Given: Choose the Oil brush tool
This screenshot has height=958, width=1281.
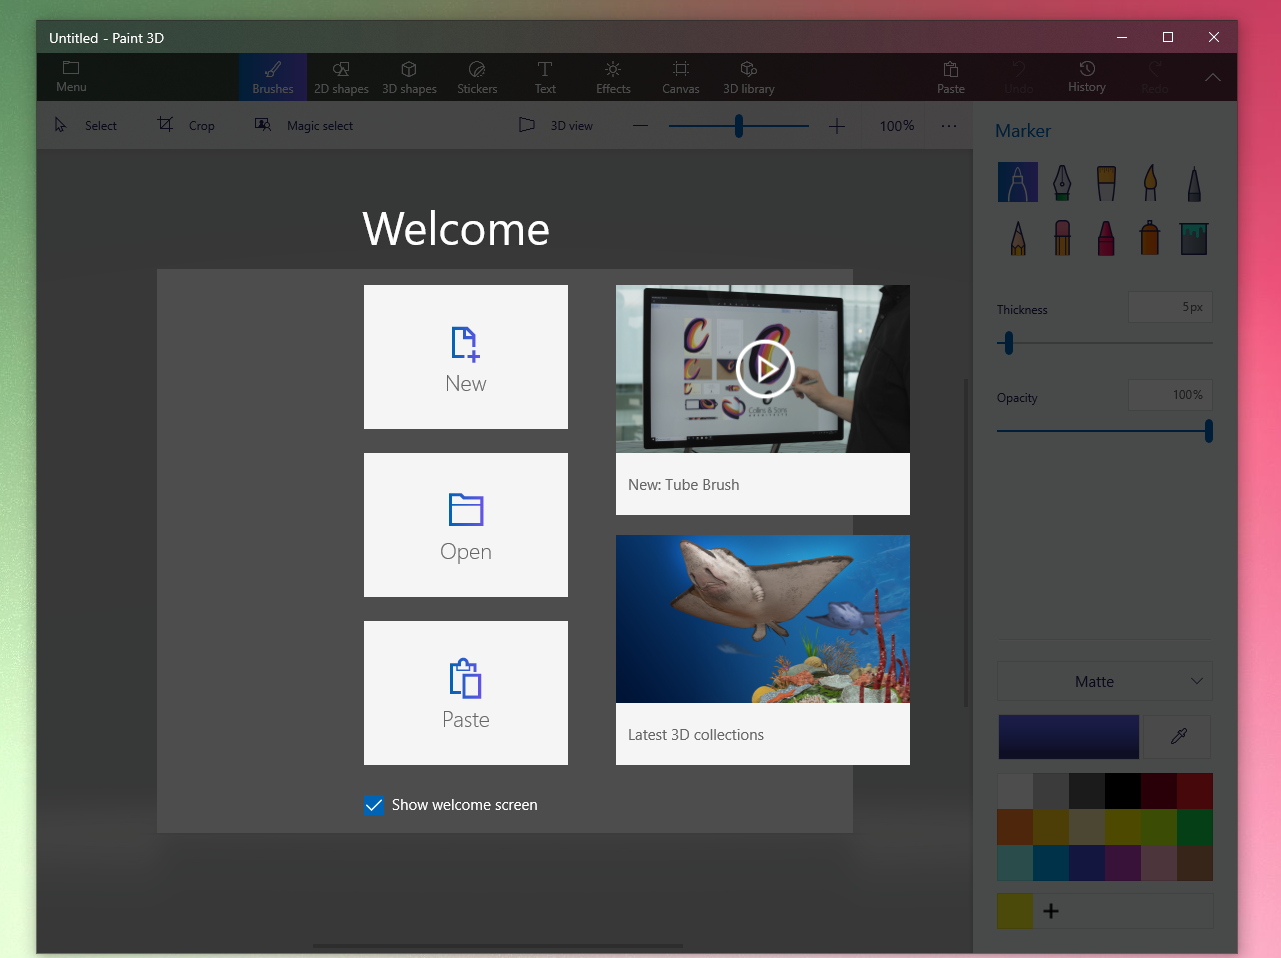Looking at the screenshot, I should point(1105,182).
